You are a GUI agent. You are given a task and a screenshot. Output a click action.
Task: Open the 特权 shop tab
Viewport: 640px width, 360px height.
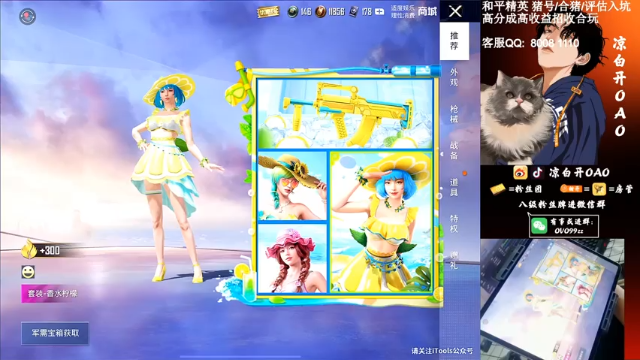tap(454, 224)
